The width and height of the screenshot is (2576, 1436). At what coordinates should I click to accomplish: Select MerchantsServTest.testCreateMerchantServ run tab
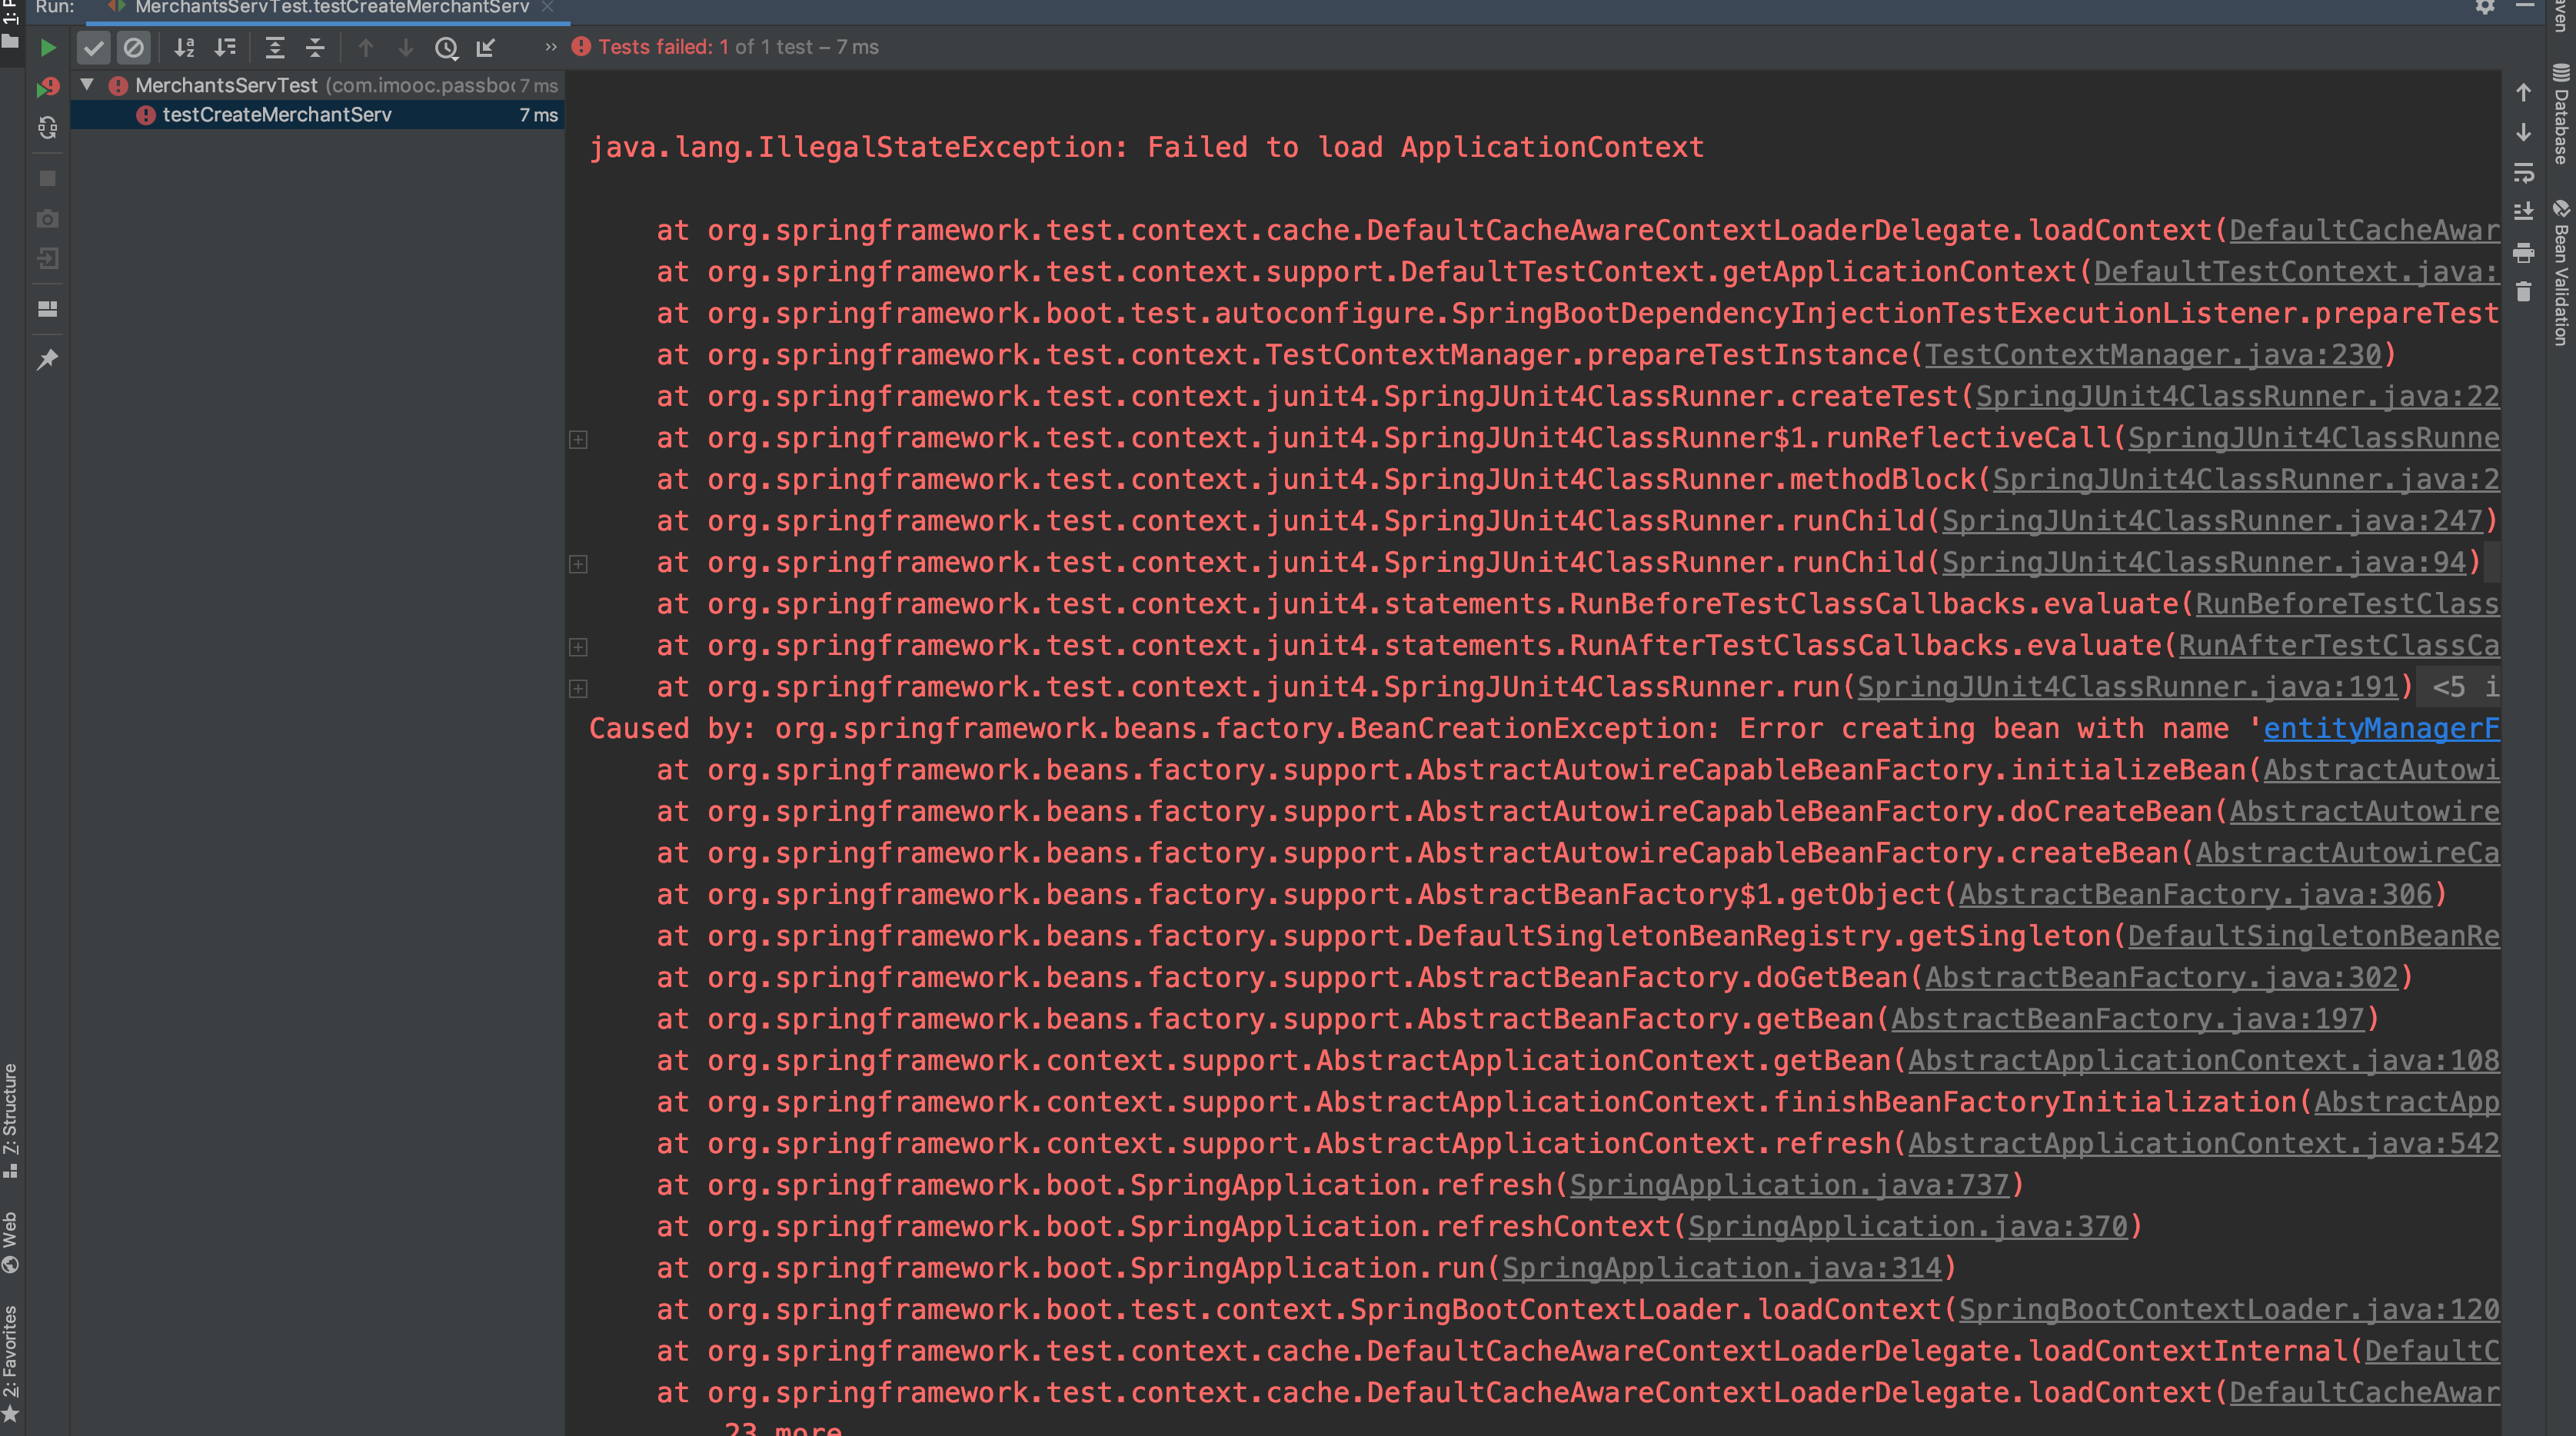coord(331,8)
